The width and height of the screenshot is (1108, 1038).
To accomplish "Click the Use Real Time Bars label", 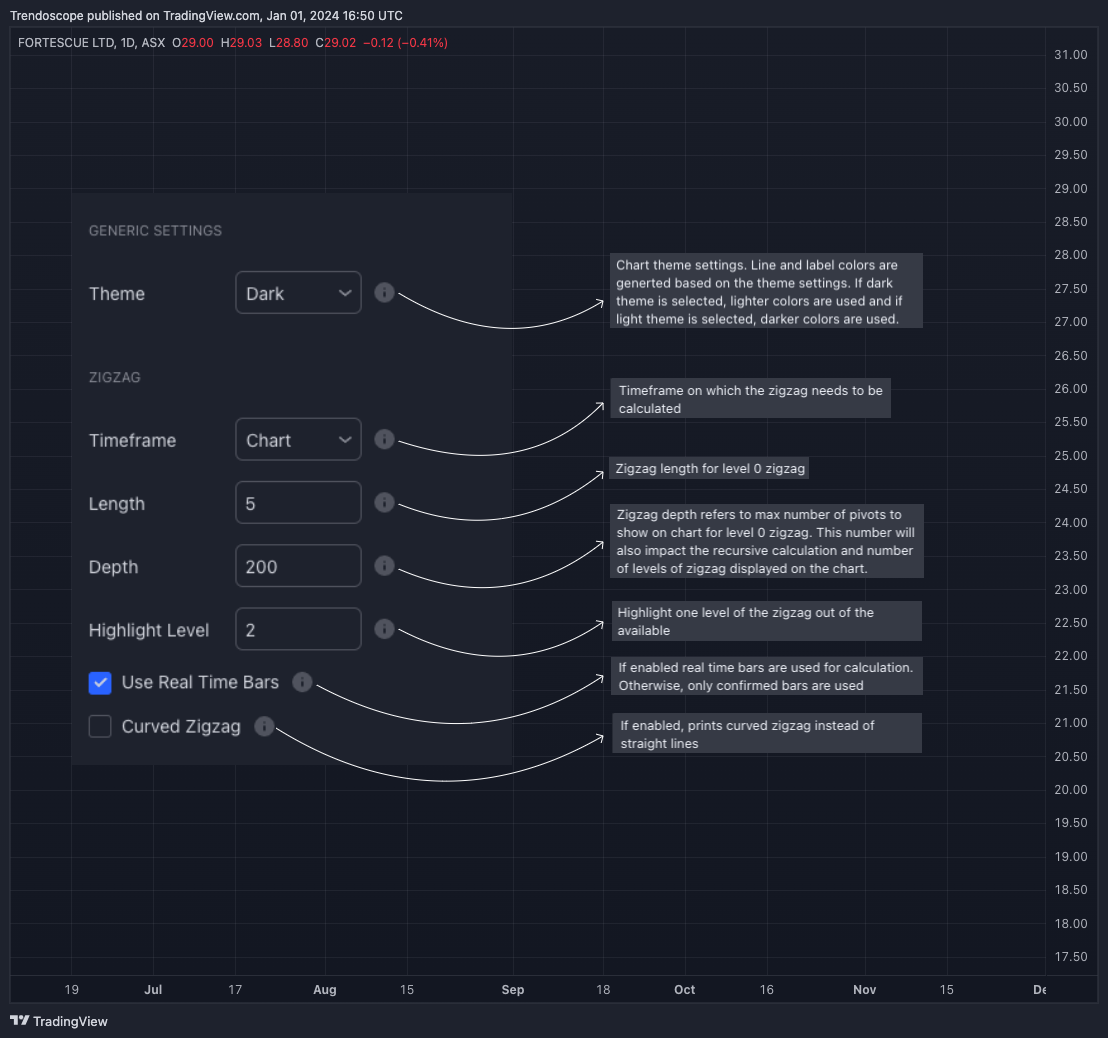I will pos(200,683).
